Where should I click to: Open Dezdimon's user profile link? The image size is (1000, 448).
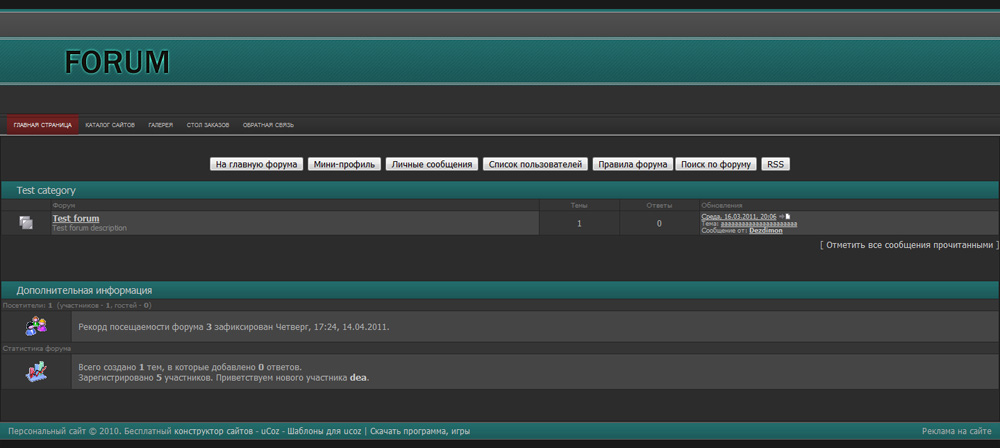tap(765, 231)
